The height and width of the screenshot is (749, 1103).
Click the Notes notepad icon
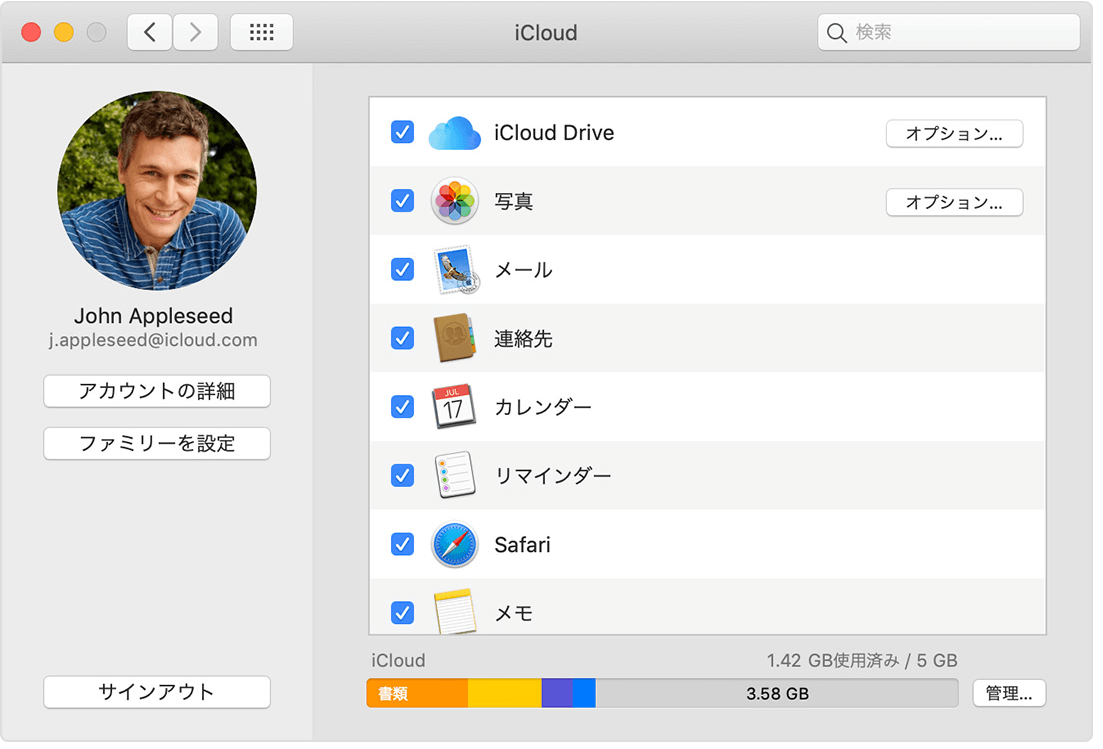454,611
